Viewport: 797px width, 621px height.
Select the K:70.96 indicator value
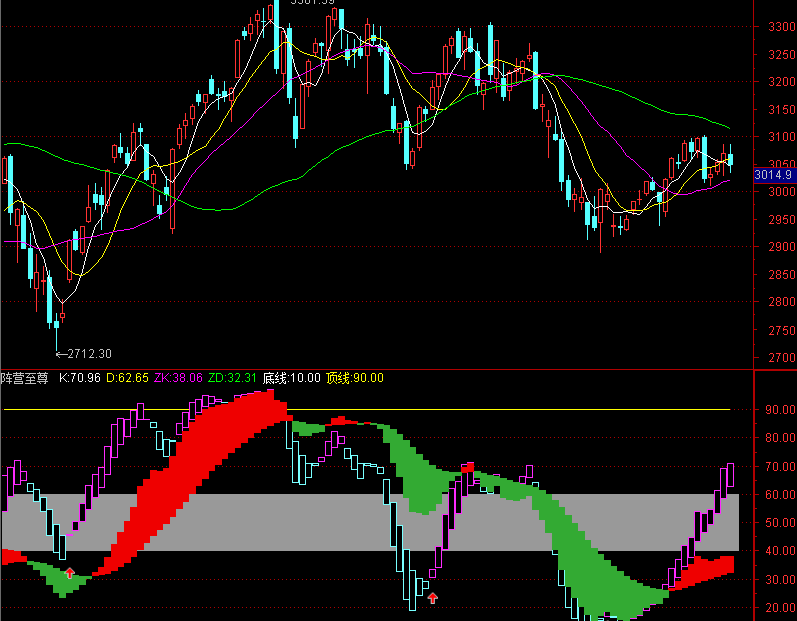point(80,378)
